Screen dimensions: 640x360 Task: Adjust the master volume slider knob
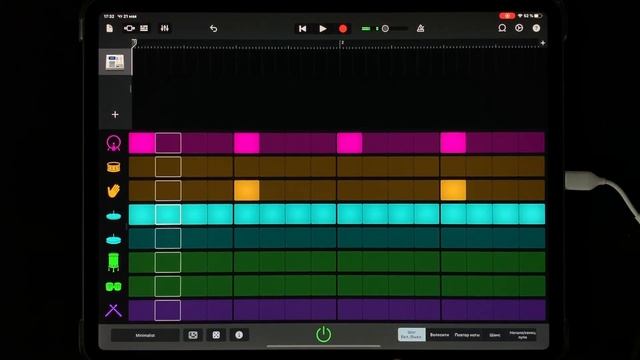pyautogui.click(x=385, y=29)
